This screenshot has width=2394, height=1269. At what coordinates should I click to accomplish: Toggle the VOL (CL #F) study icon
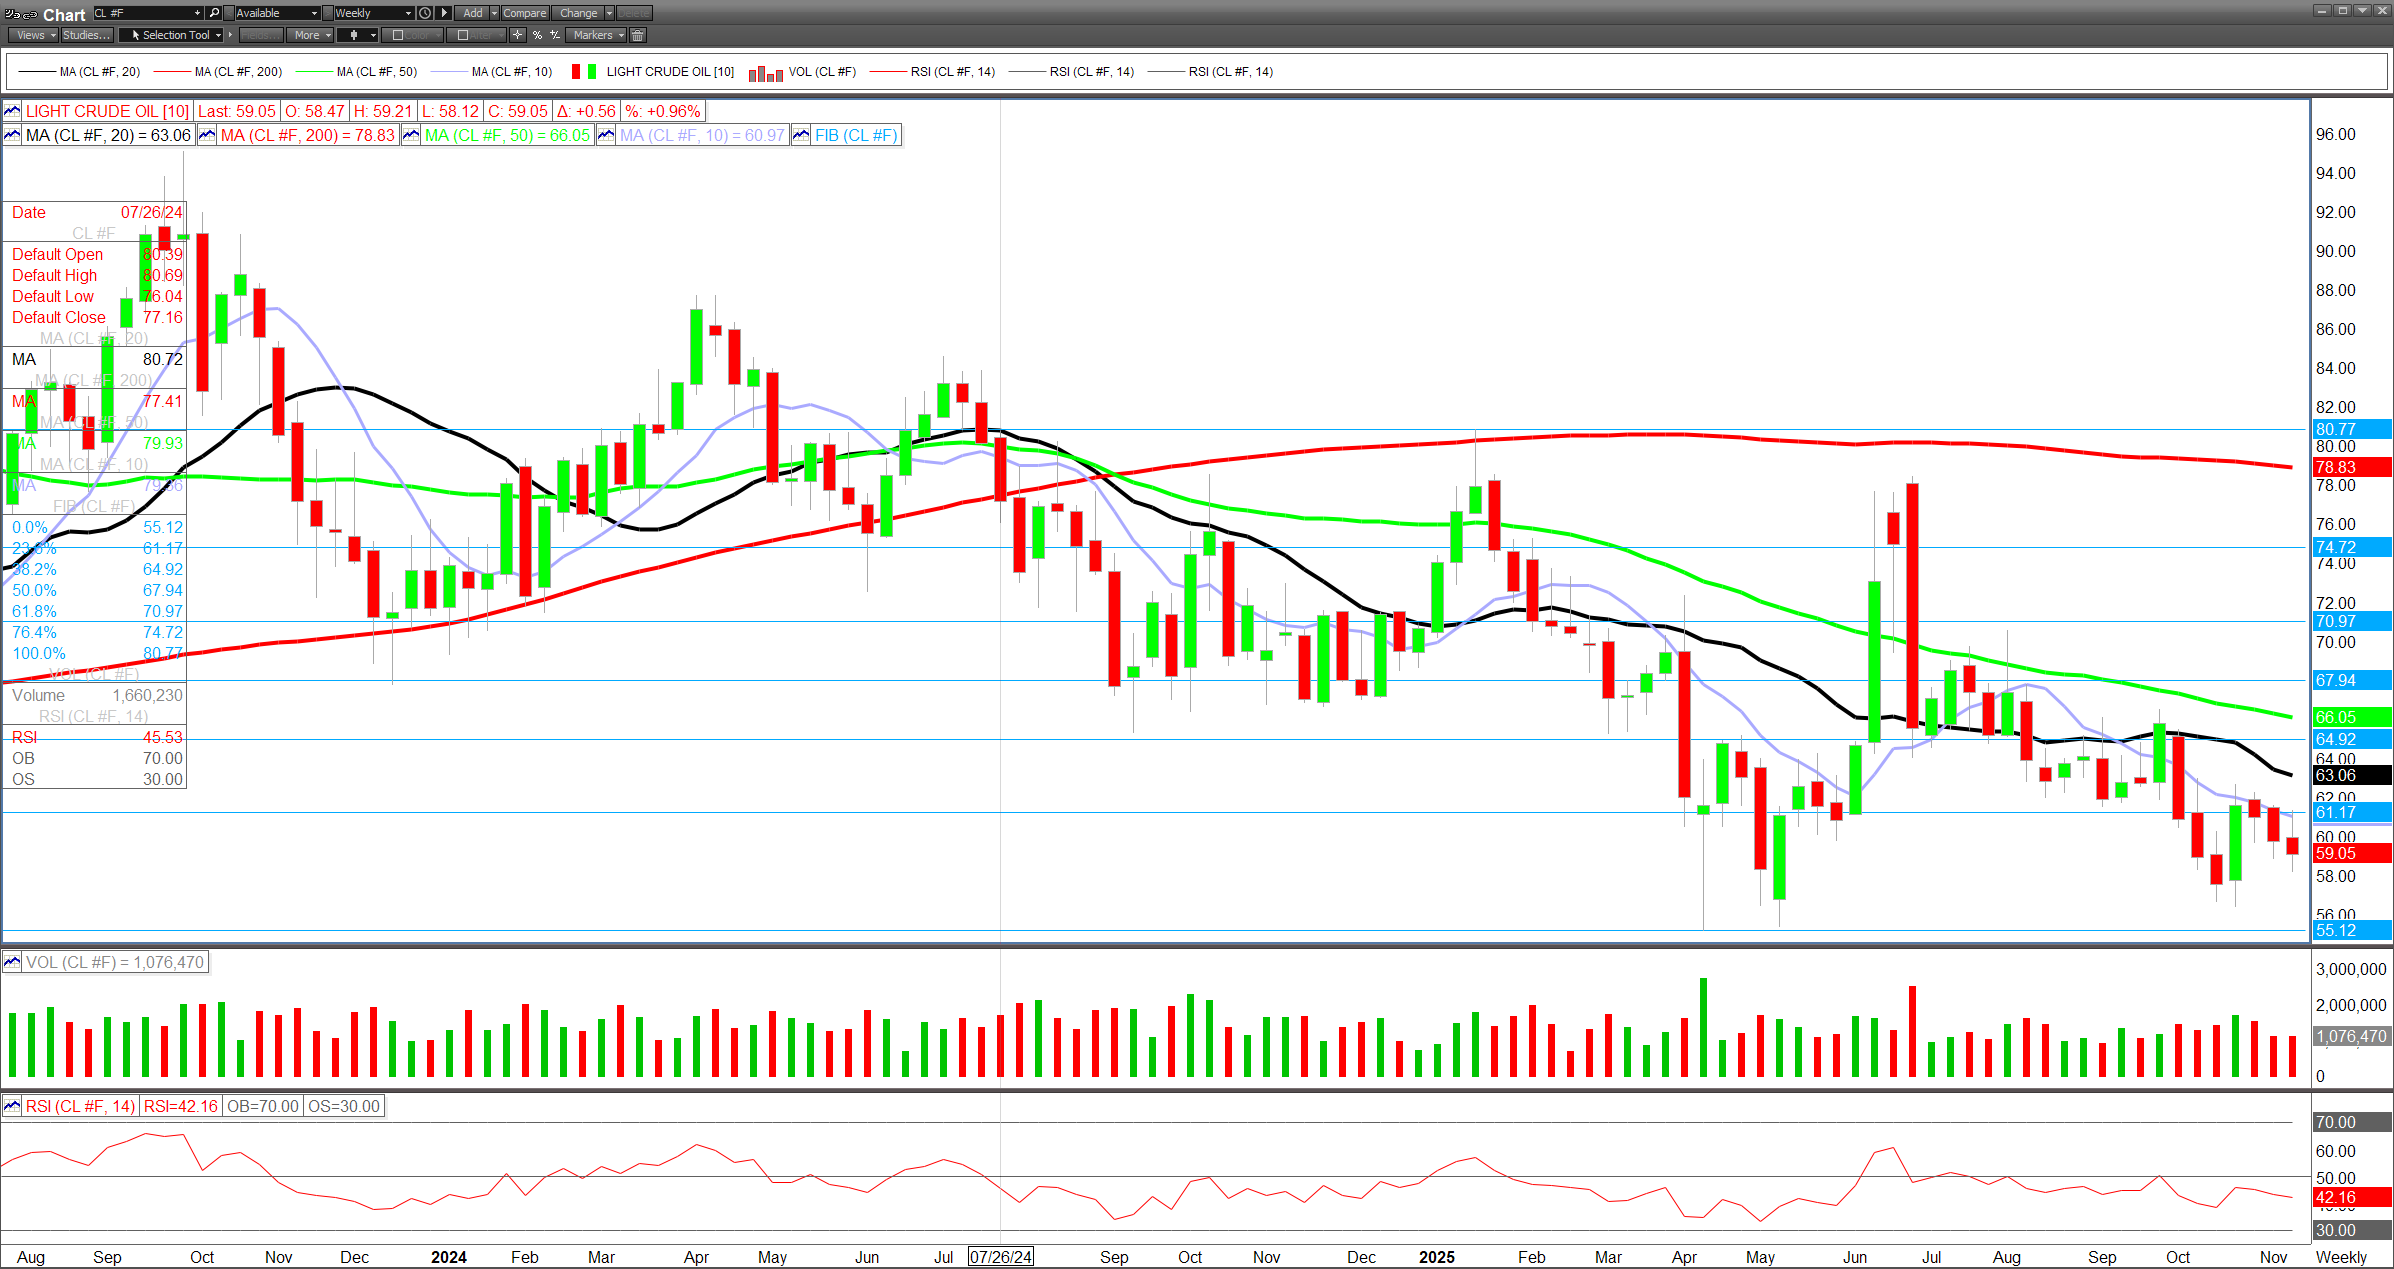(x=12, y=962)
